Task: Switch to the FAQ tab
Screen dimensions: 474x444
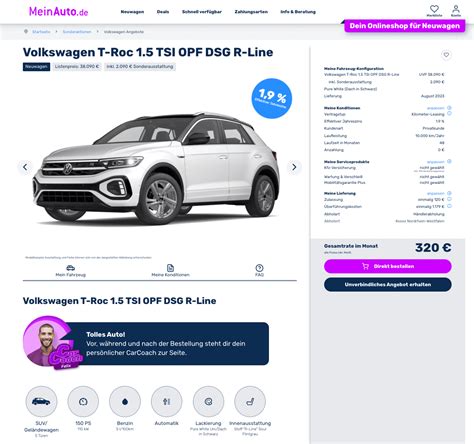Action: (x=259, y=271)
